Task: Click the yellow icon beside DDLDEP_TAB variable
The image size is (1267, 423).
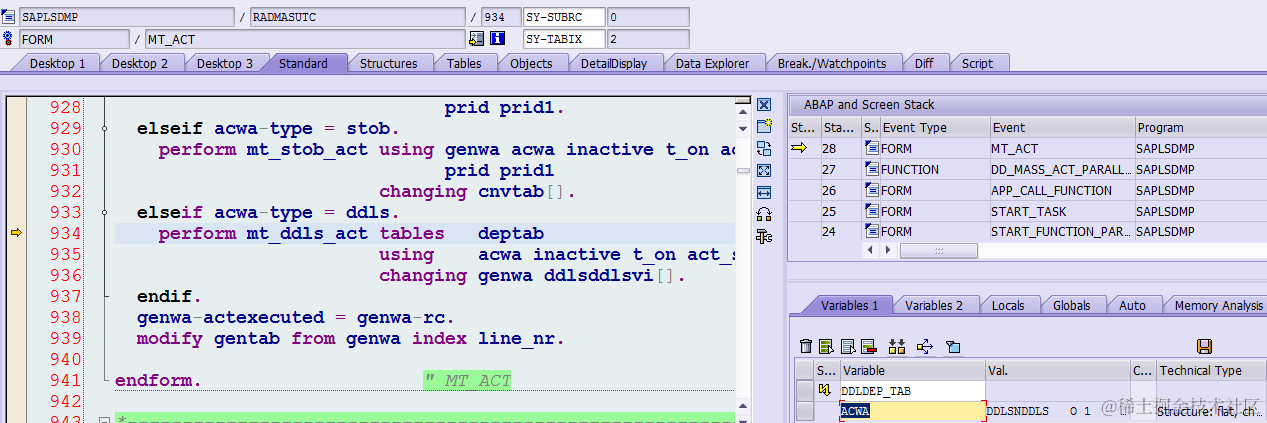Action: [x=826, y=391]
